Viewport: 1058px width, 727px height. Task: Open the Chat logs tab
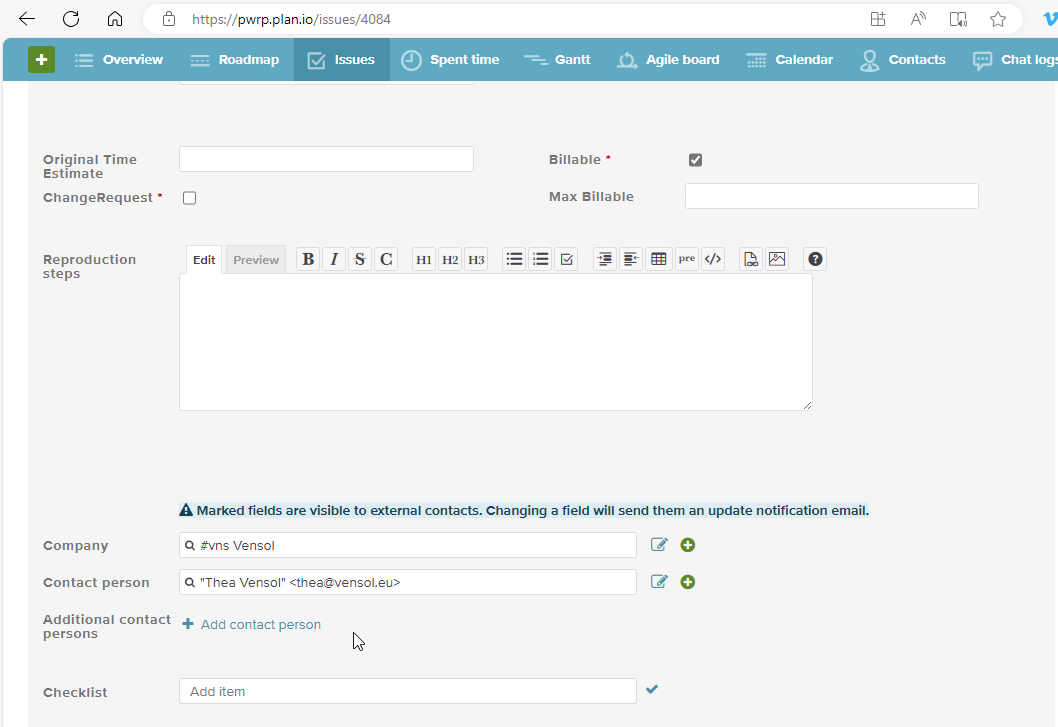pyautogui.click(x=1014, y=59)
